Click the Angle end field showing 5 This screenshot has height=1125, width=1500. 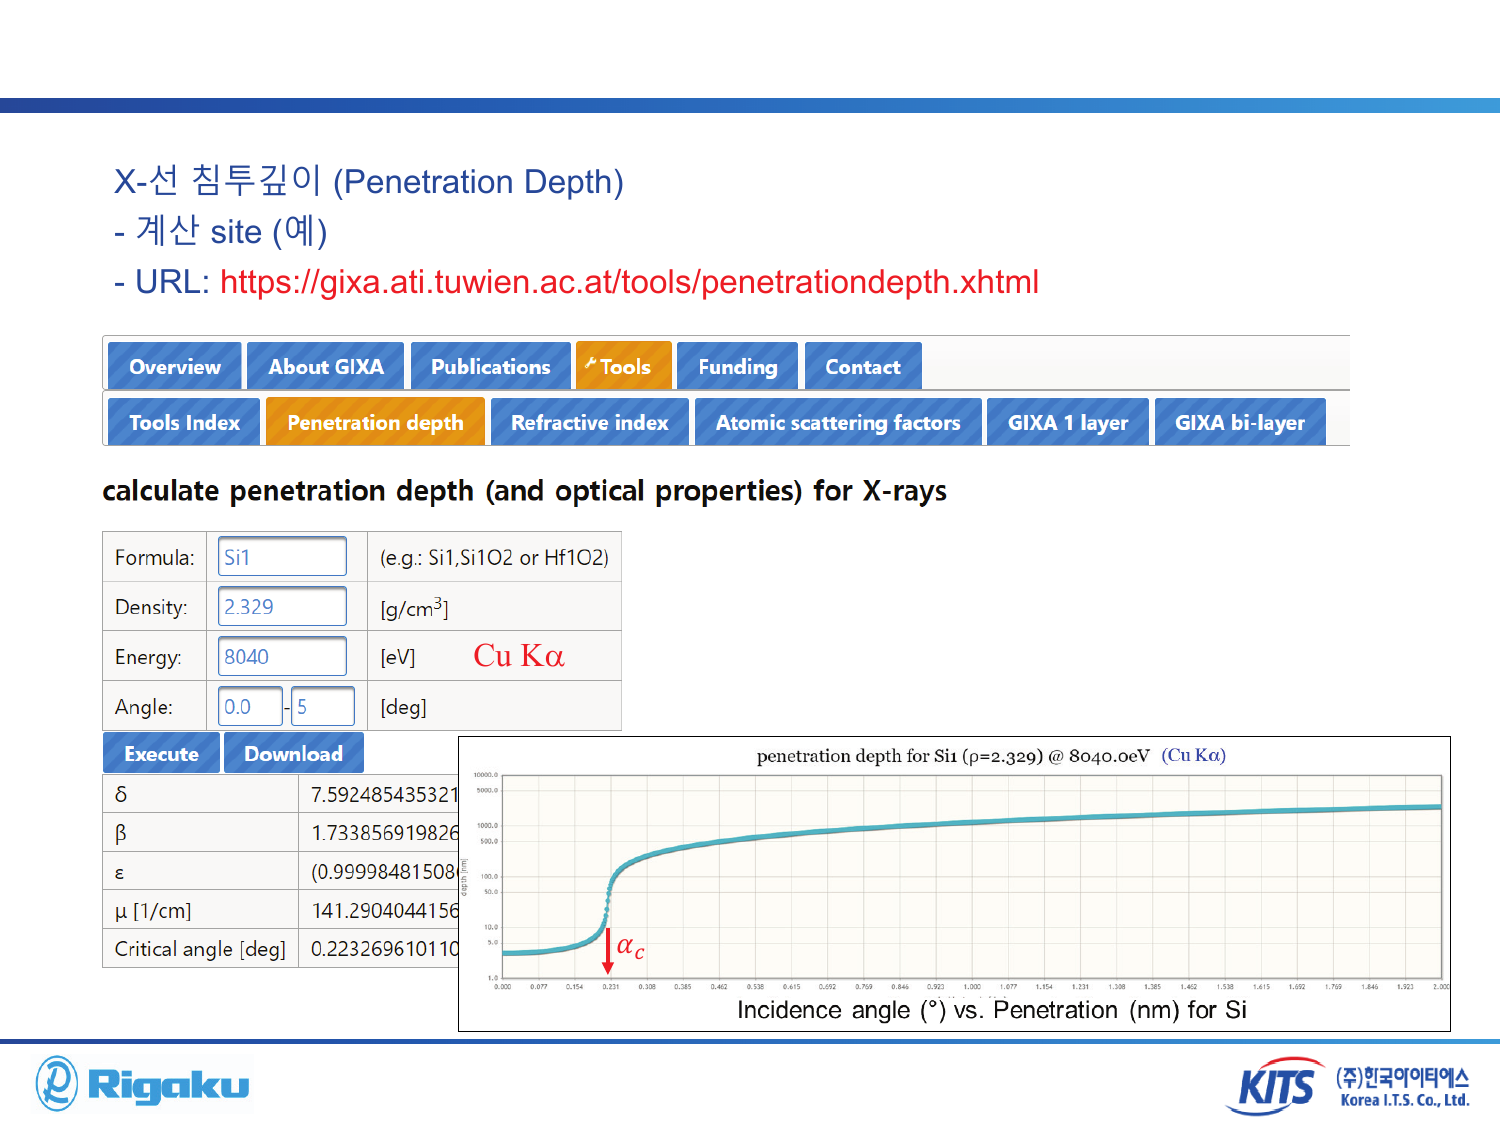[323, 707]
